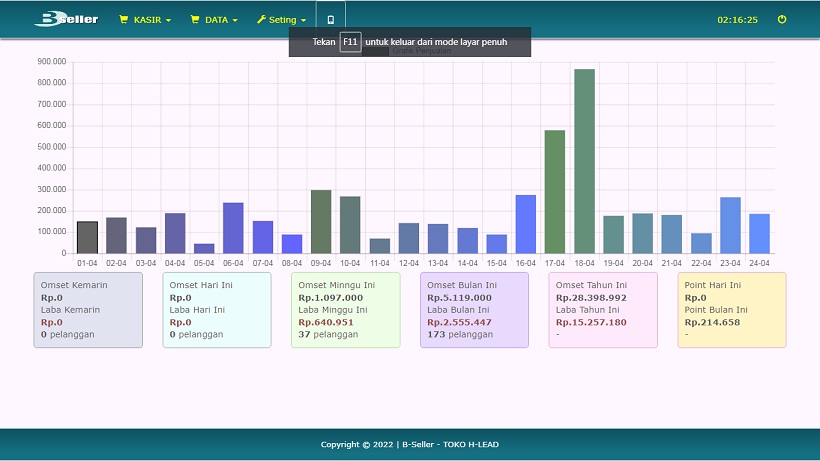This screenshot has height=461, width=820.
Task: Select the green 17-04 chart bar
Action: pos(555,191)
